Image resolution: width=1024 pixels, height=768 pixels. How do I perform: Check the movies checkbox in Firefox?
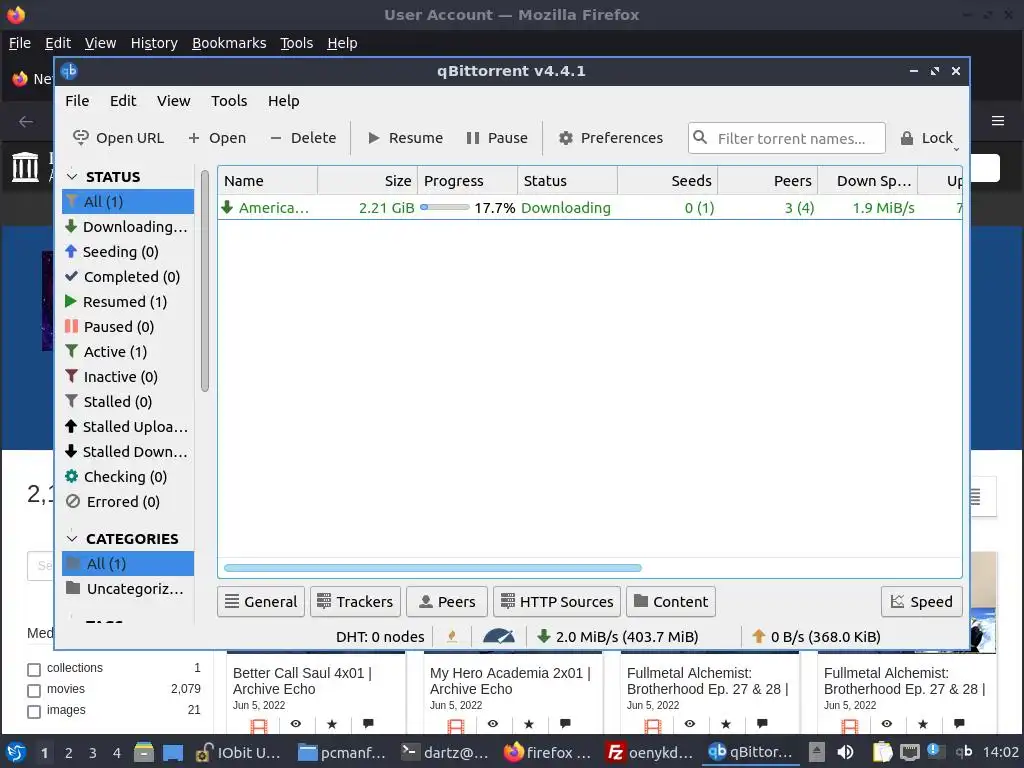[34, 690]
